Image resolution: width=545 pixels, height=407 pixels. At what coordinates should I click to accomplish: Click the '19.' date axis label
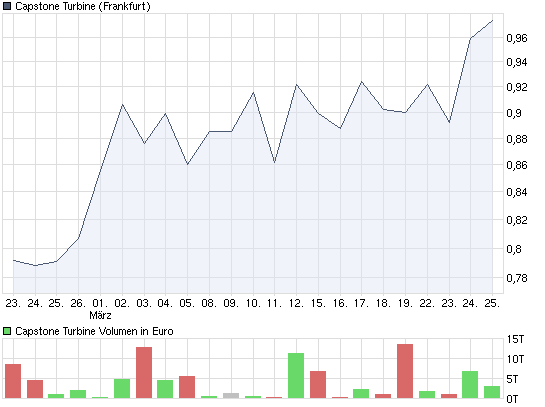(405, 303)
